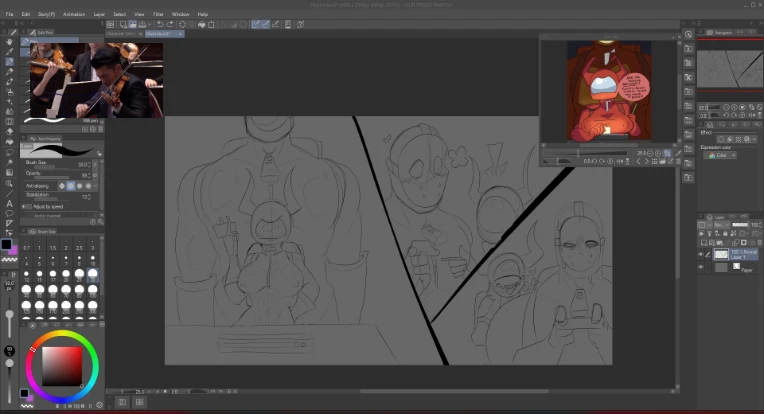Screen dimensions: 764x414
Task: Open the File menu
Action: coord(9,14)
